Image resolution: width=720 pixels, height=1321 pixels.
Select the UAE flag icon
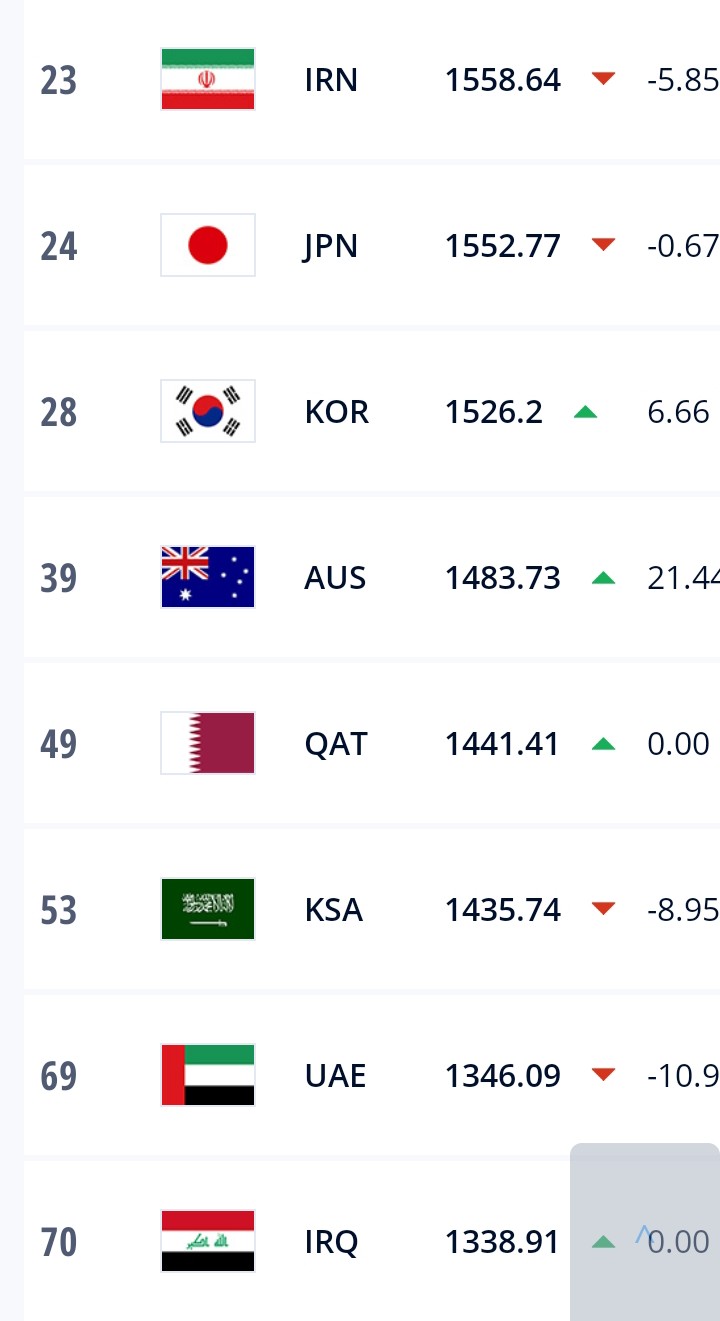208,1075
